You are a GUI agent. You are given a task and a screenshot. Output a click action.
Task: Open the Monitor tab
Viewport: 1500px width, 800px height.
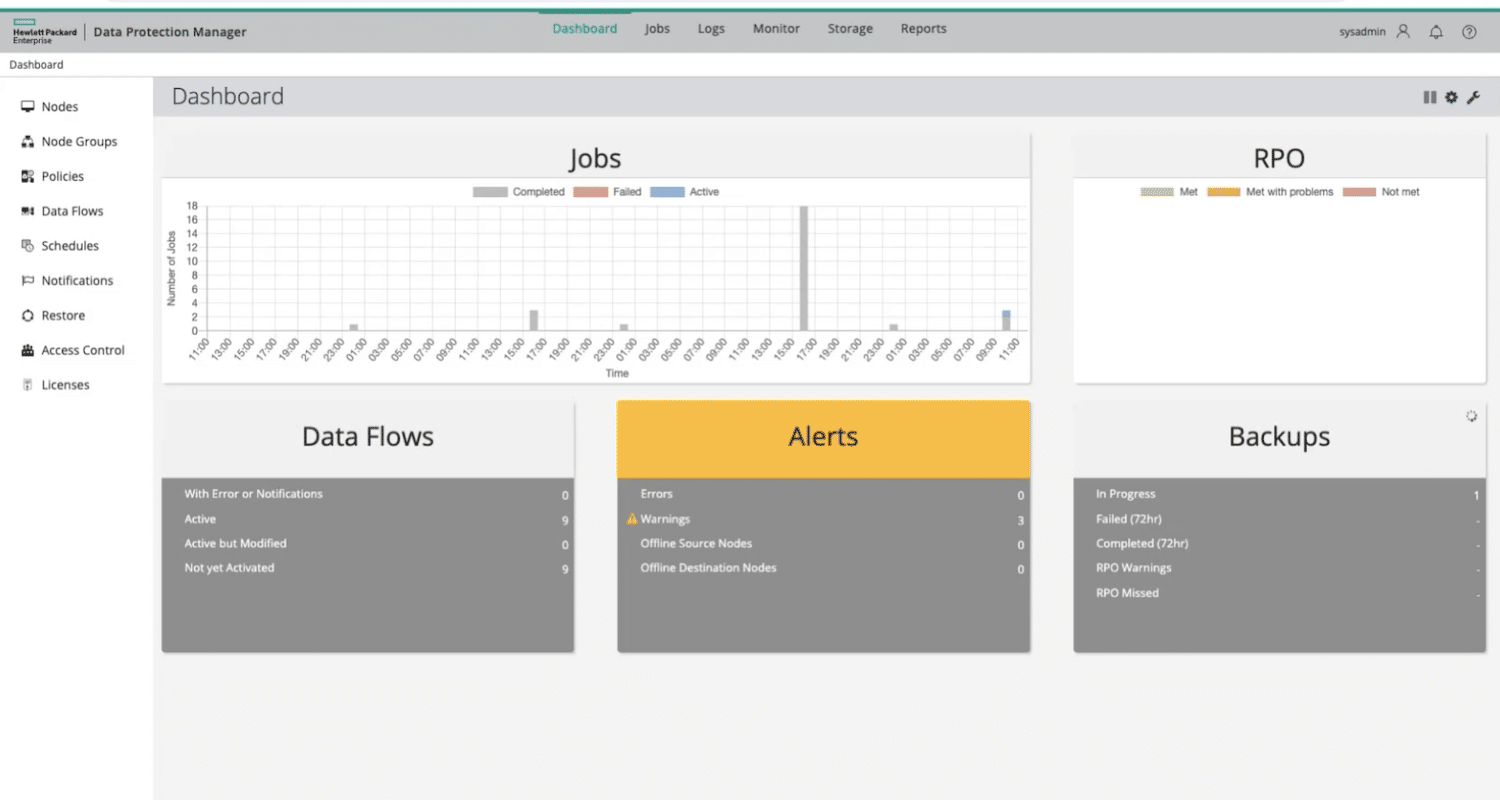[776, 29]
